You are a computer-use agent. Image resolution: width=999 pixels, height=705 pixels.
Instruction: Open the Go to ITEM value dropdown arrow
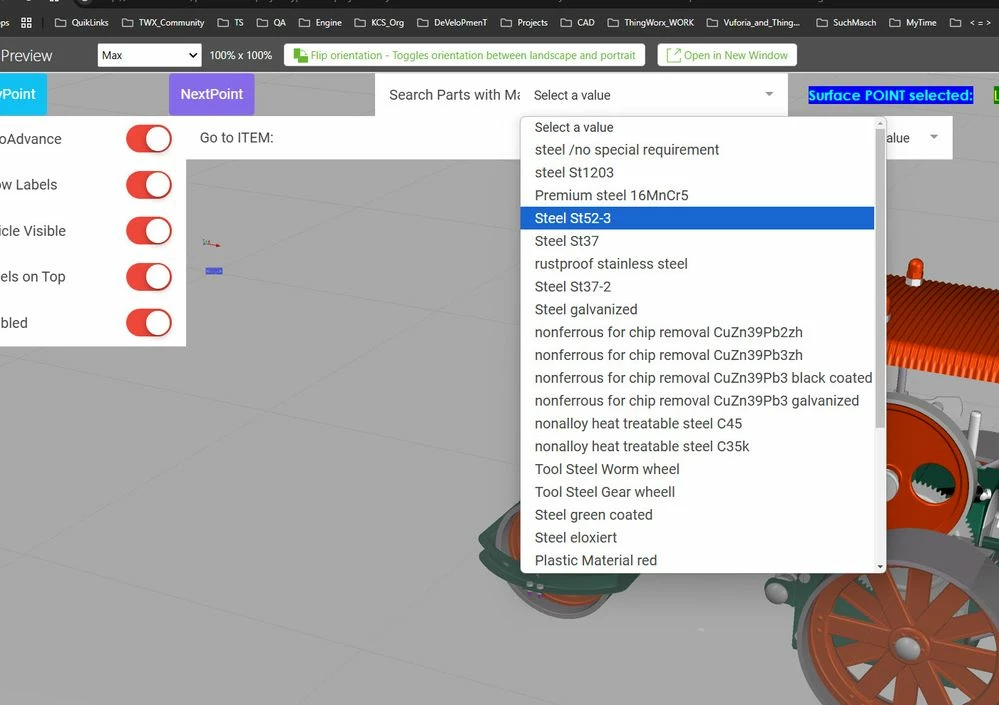[934, 137]
